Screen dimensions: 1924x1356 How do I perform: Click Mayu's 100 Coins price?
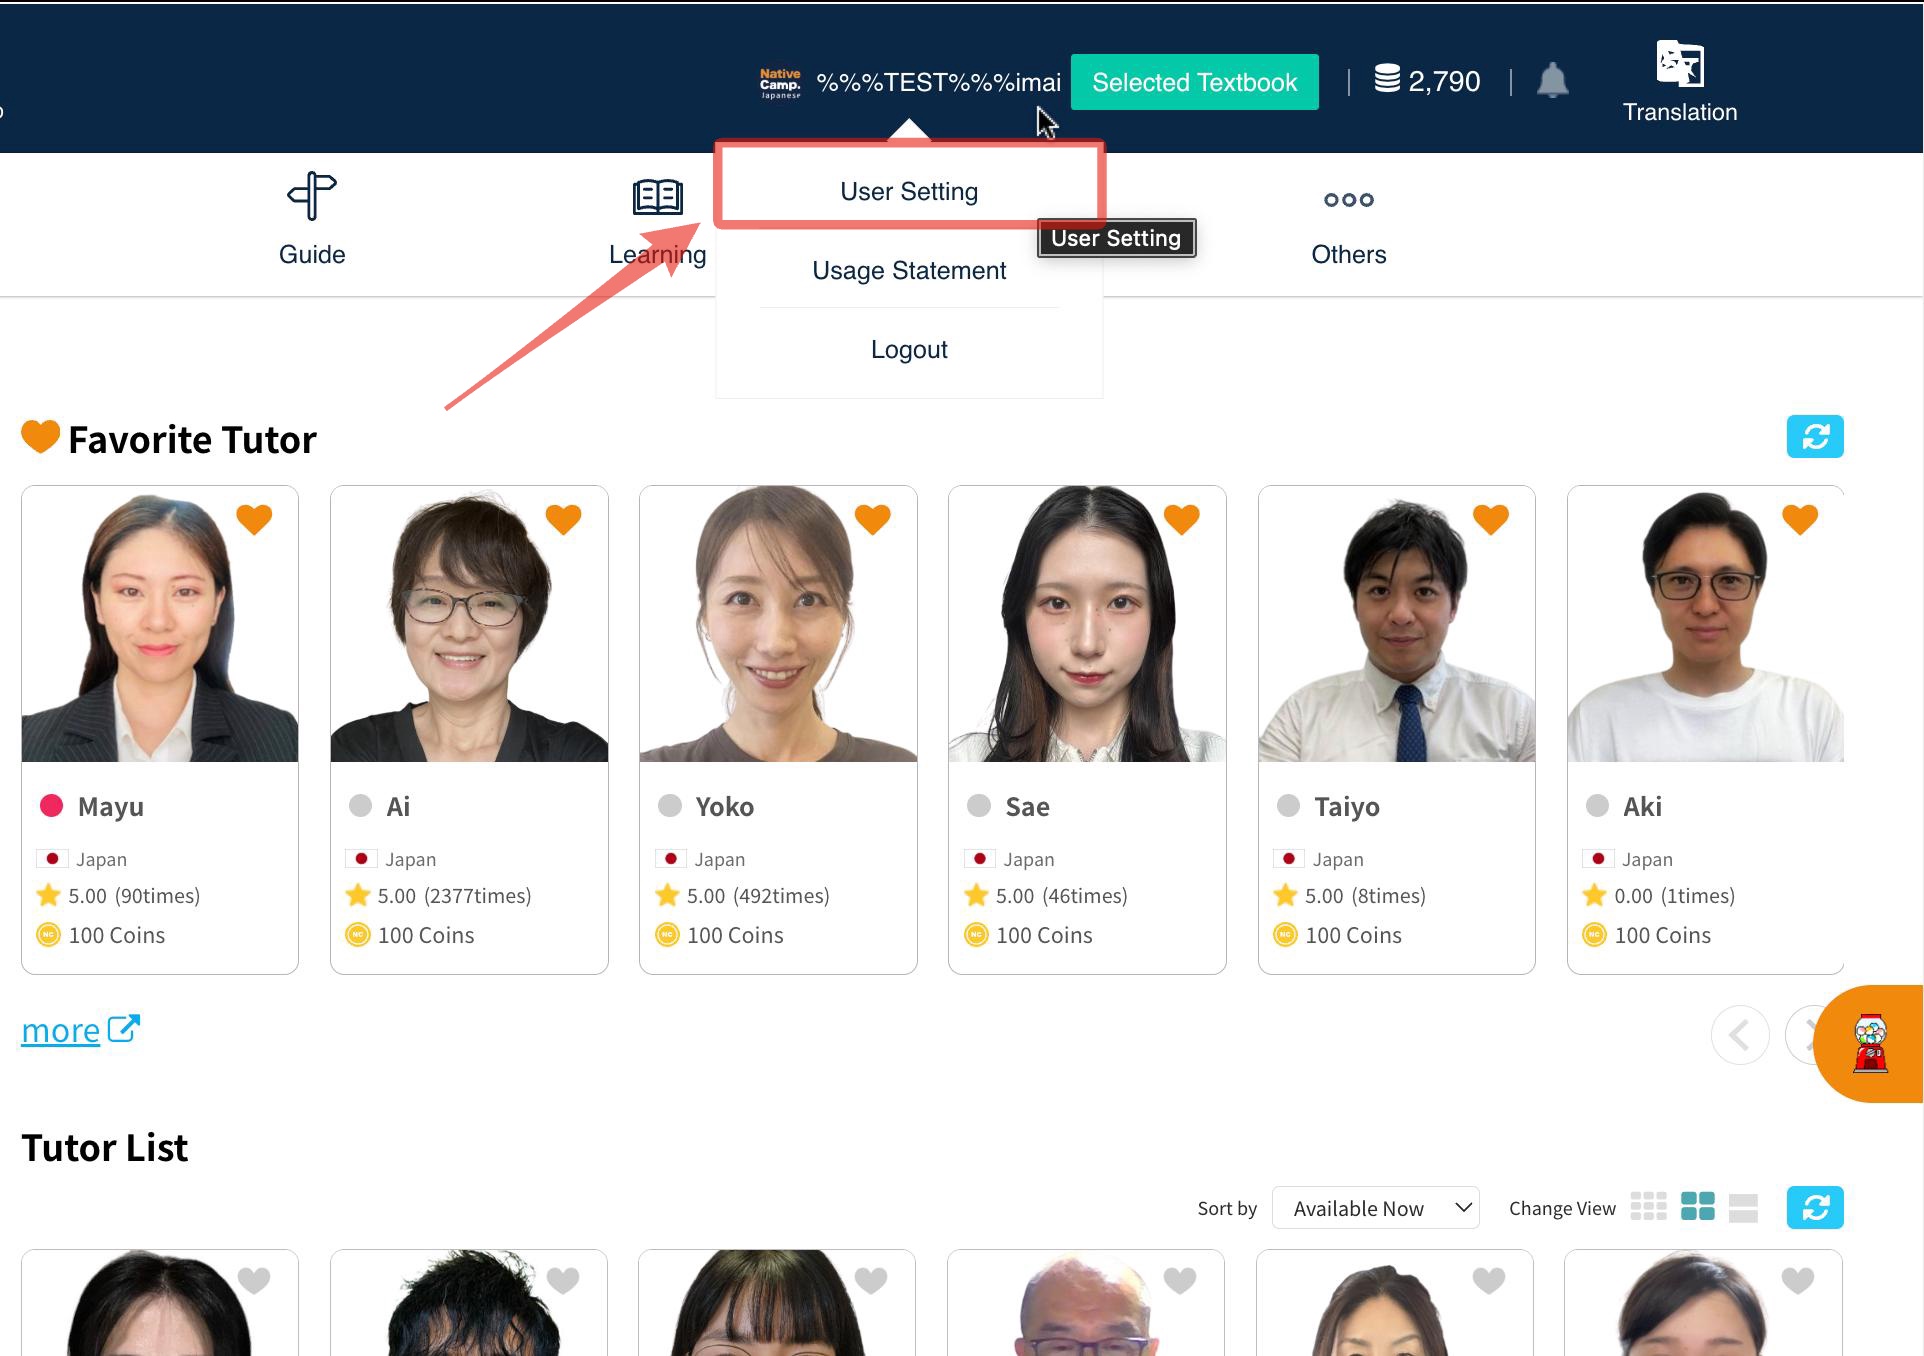pos(116,935)
